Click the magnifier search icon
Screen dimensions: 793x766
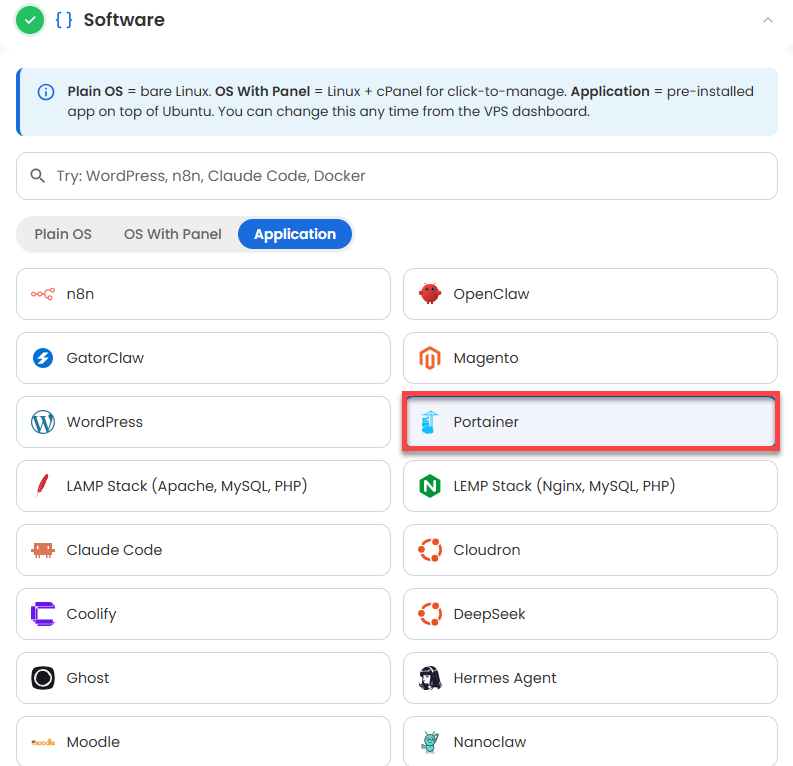tap(37, 176)
